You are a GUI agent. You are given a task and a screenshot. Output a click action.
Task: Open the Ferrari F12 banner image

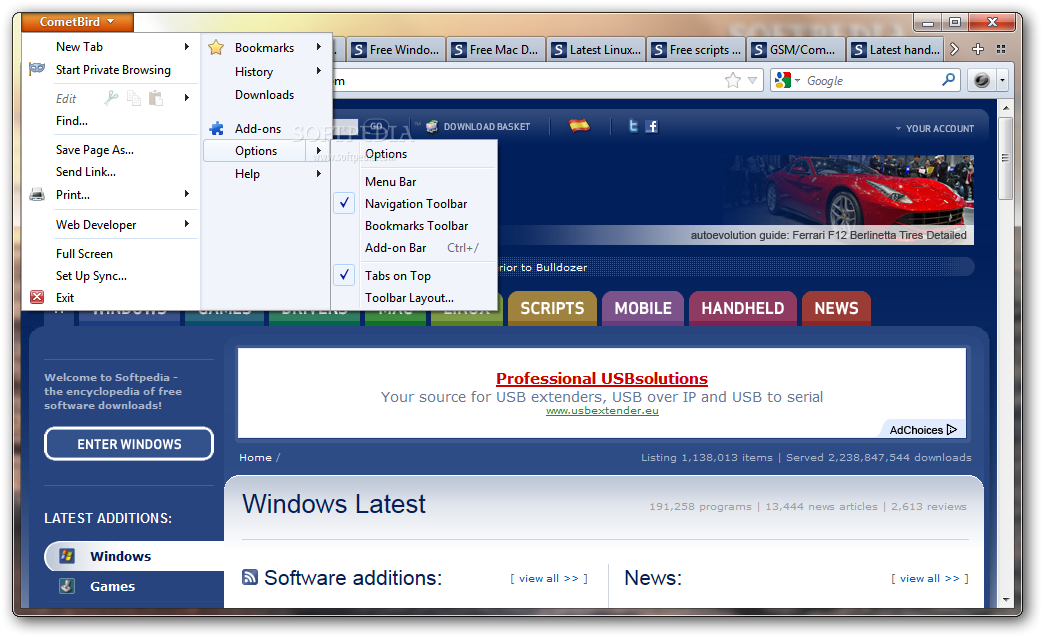click(x=849, y=199)
